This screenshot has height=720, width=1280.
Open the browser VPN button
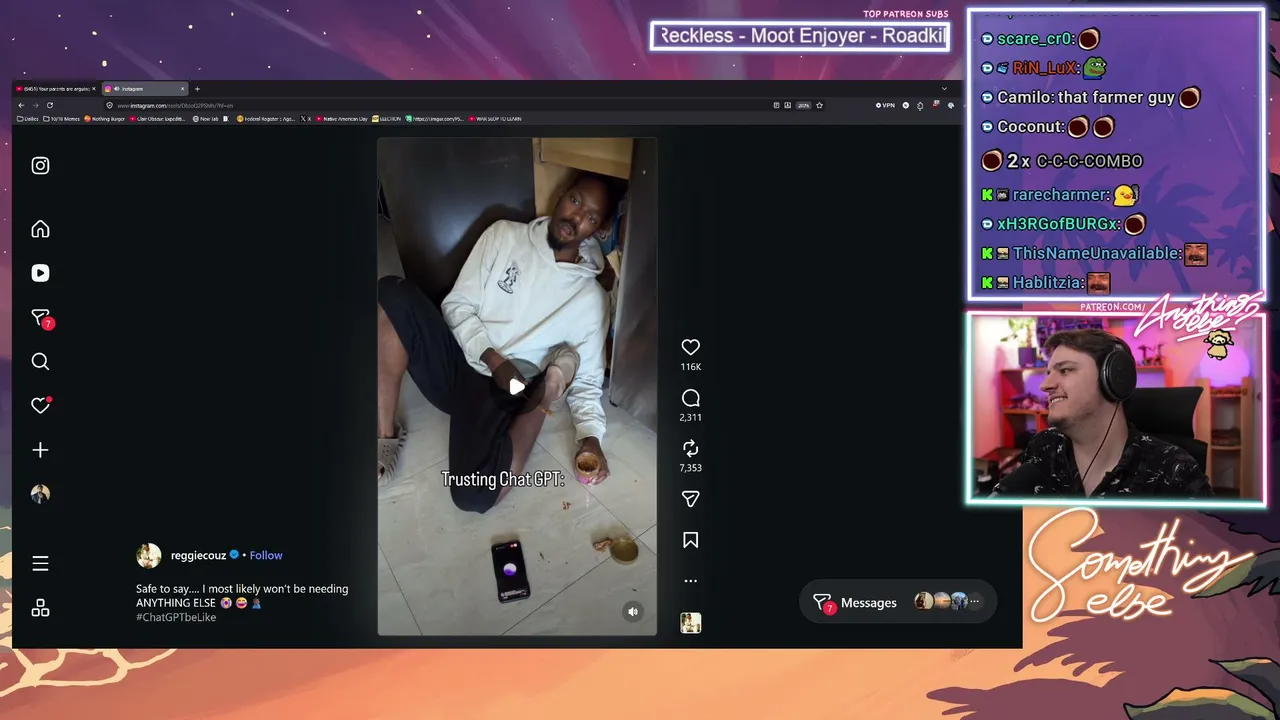(886, 105)
